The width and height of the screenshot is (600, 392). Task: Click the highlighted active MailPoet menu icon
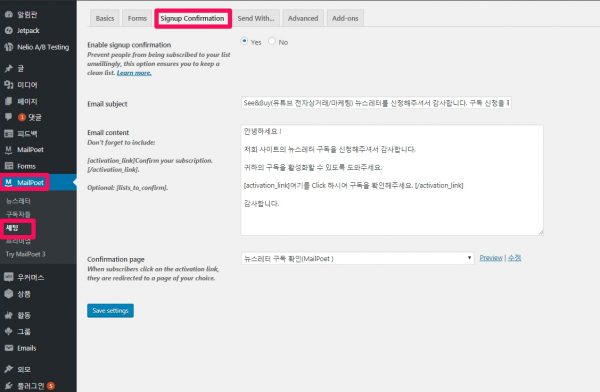click(x=8, y=182)
